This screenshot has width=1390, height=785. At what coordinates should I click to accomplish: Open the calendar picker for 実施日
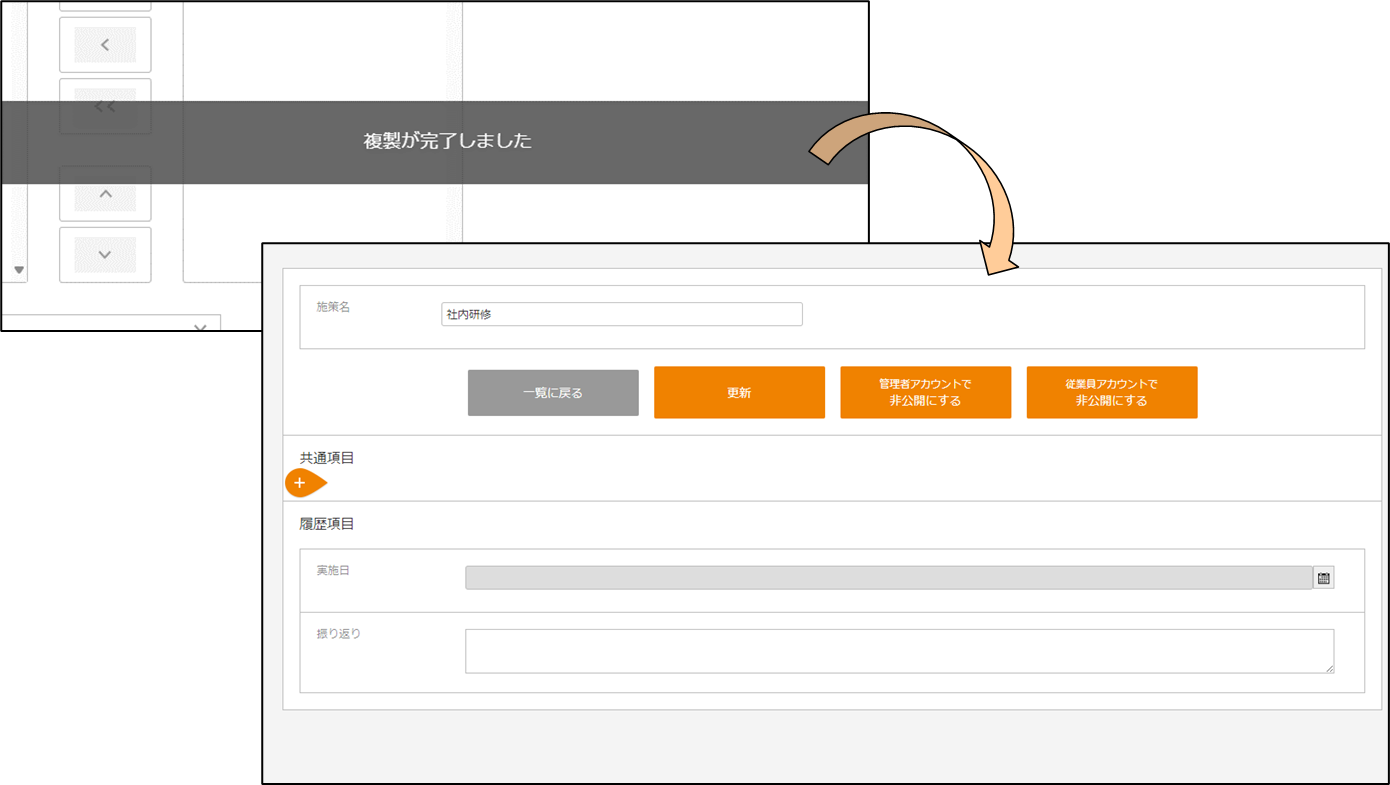(x=1323, y=578)
